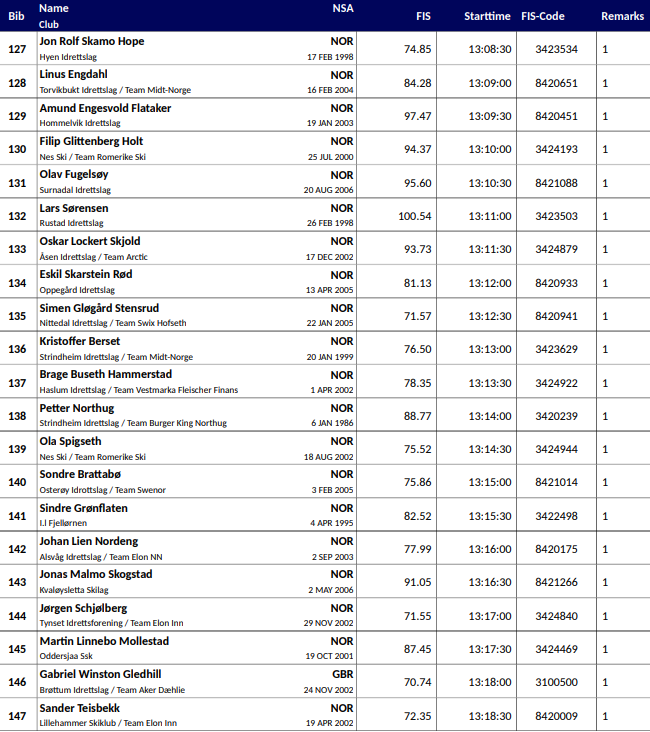Select Gabriel Winston Gledhill's name
The width and height of the screenshot is (650, 732).
tap(100, 674)
